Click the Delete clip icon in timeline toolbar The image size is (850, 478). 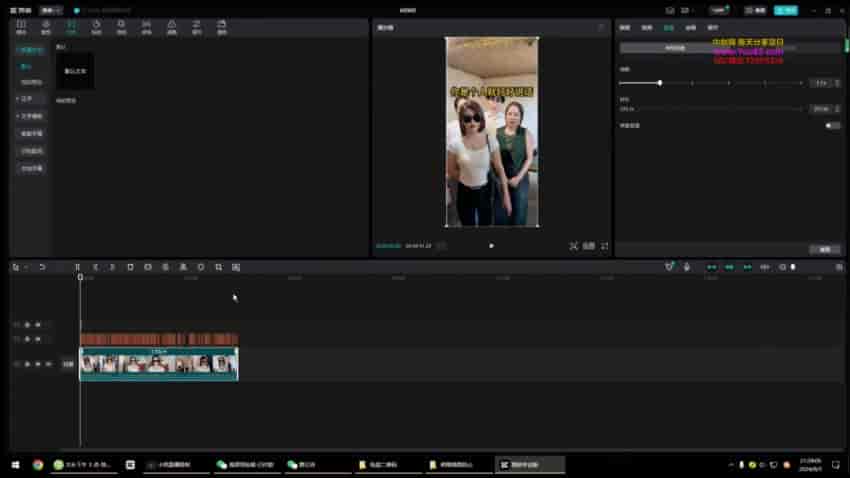point(130,267)
